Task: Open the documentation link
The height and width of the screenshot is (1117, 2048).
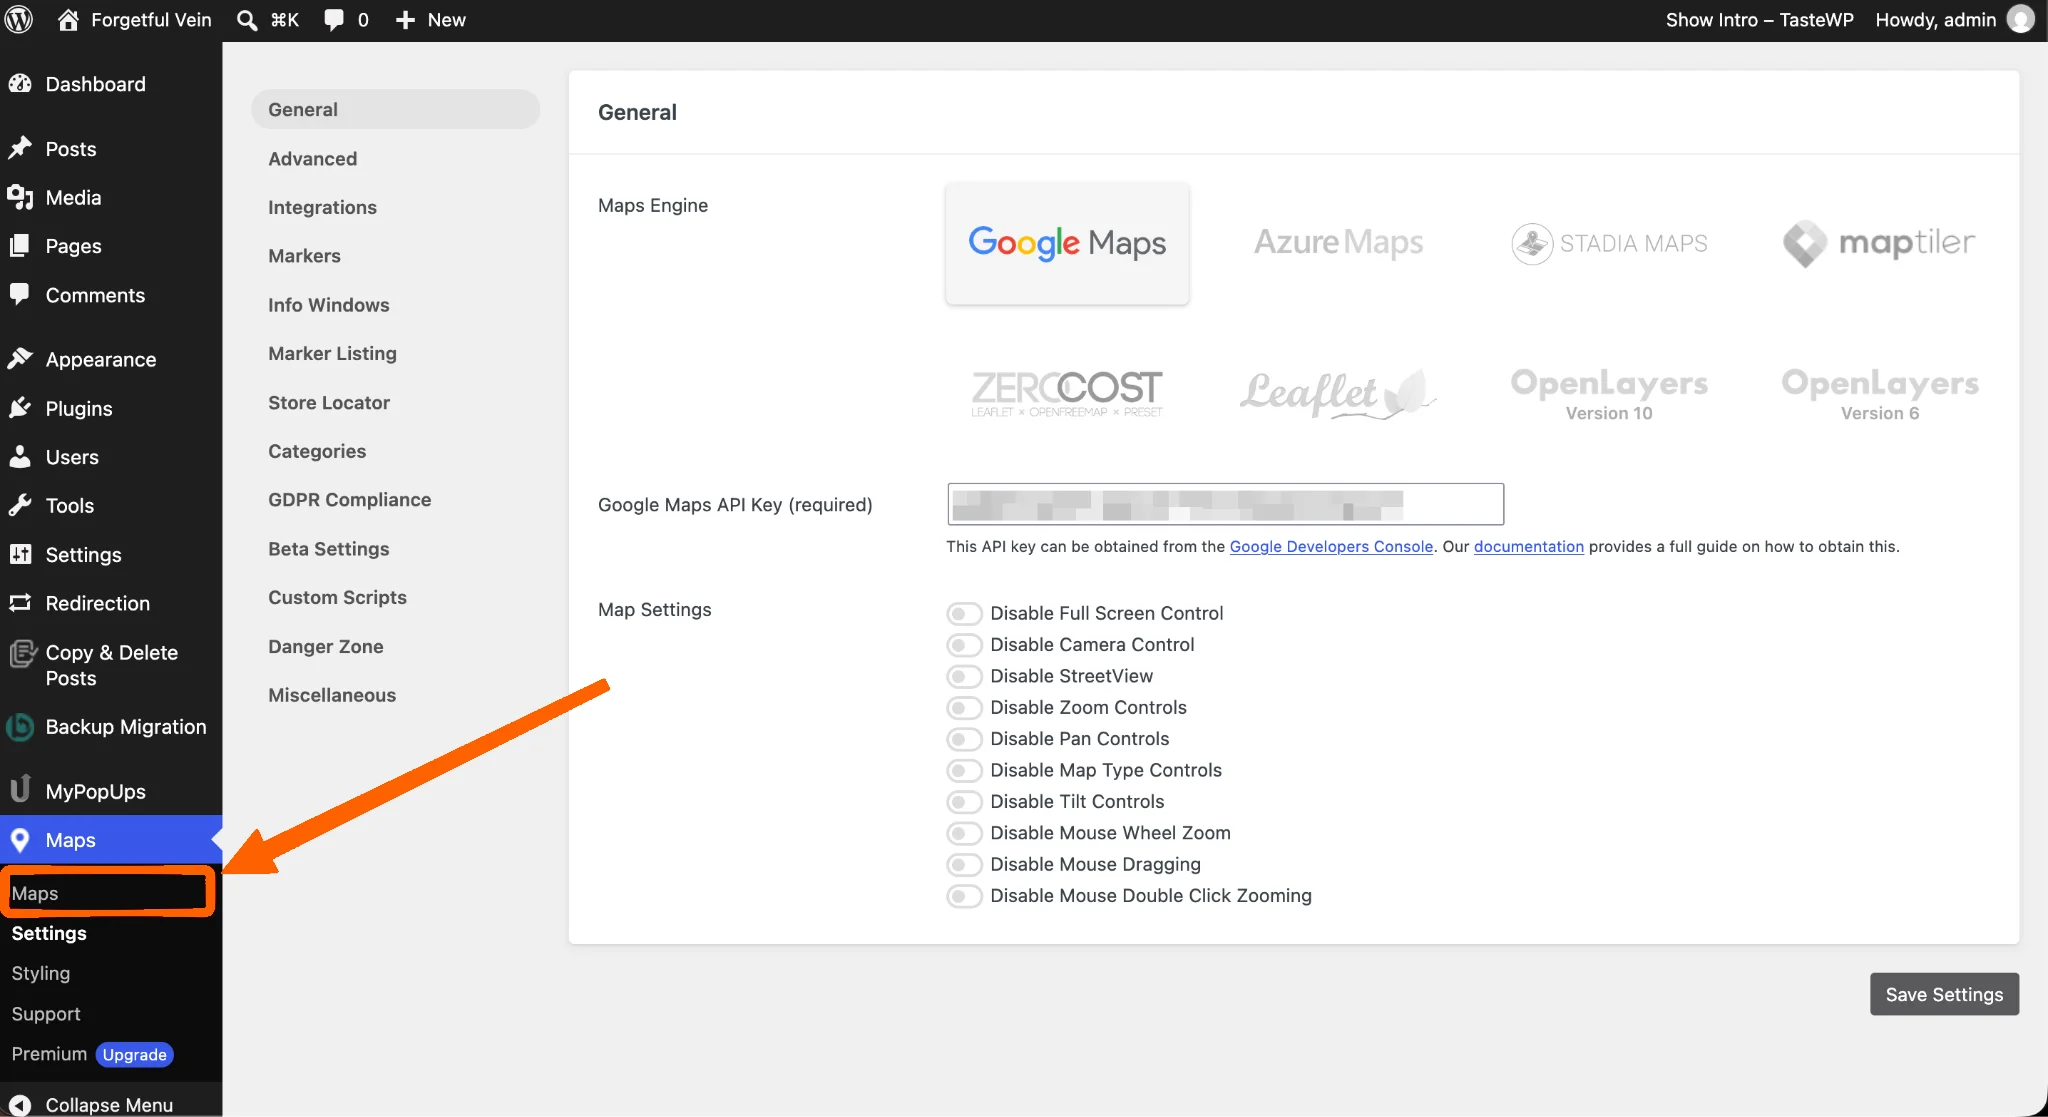Action: click(x=1528, y=547)
